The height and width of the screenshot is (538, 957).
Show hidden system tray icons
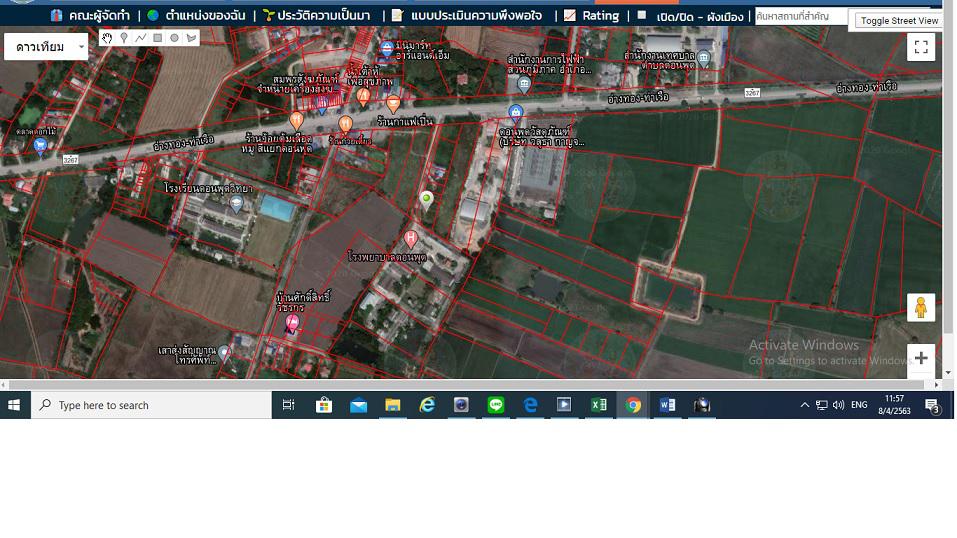click(804, 405)
